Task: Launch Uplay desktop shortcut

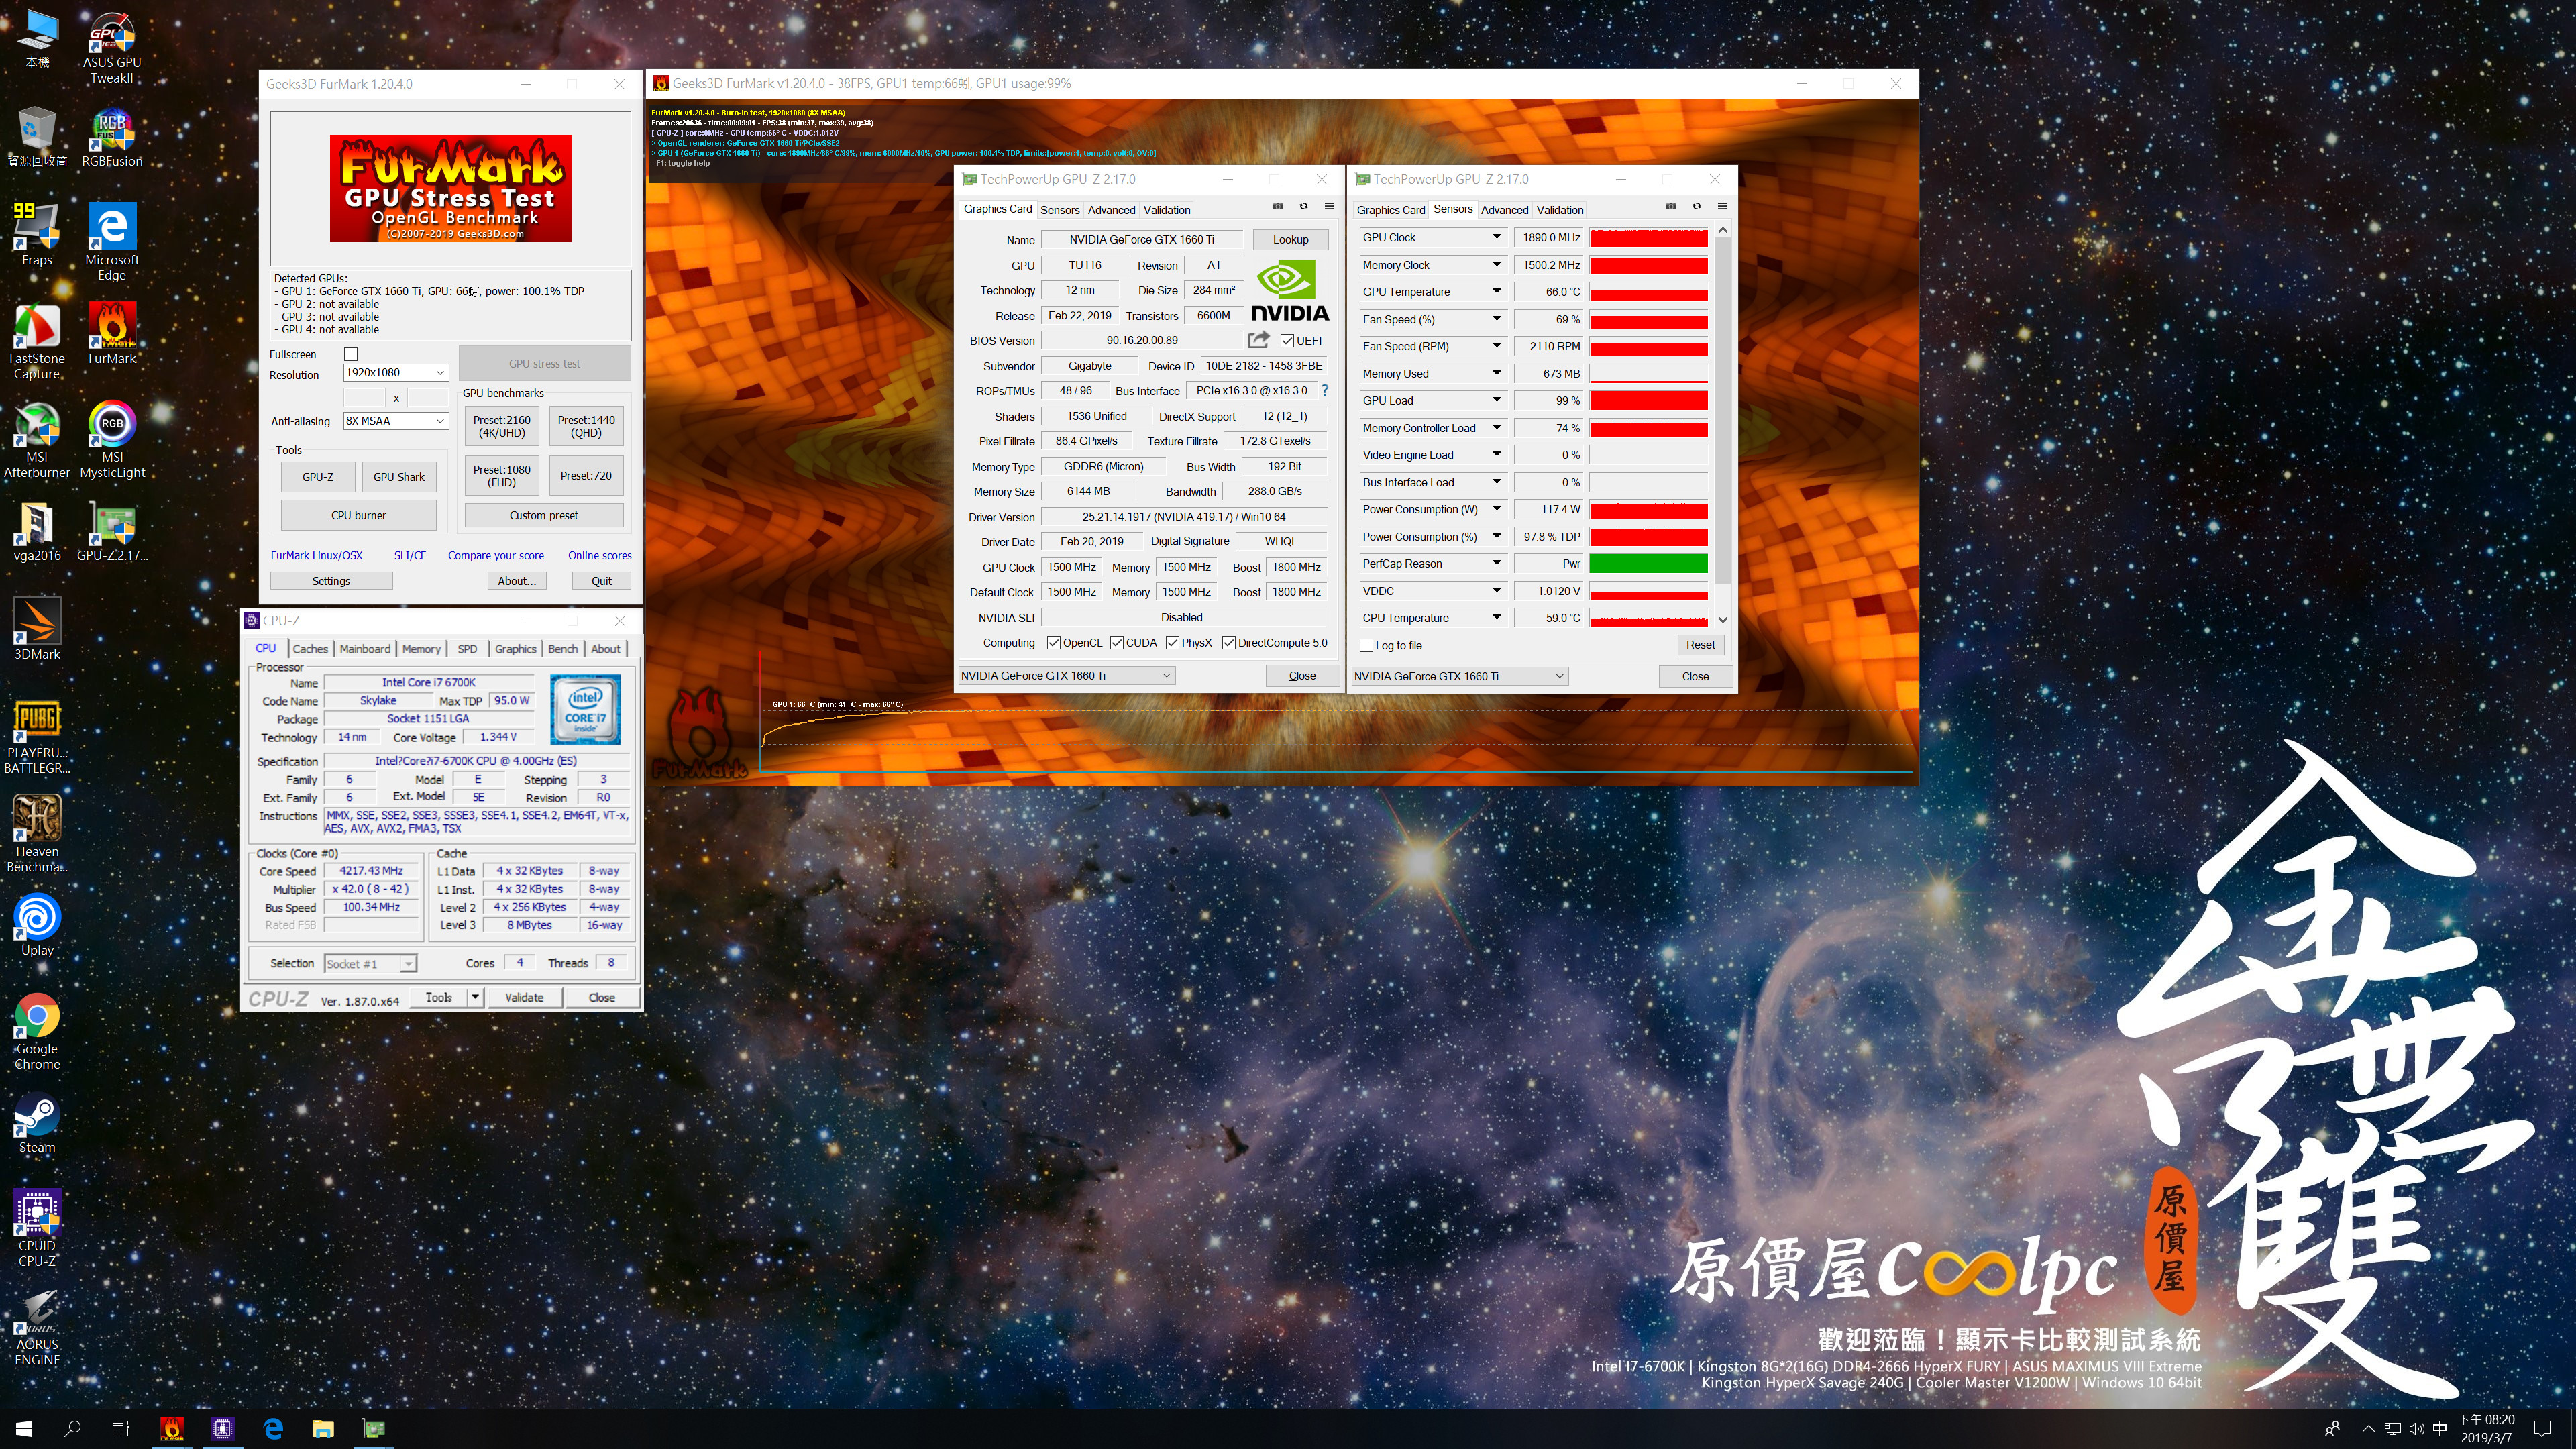Action: pyautogui.click(x=37, y=925)
